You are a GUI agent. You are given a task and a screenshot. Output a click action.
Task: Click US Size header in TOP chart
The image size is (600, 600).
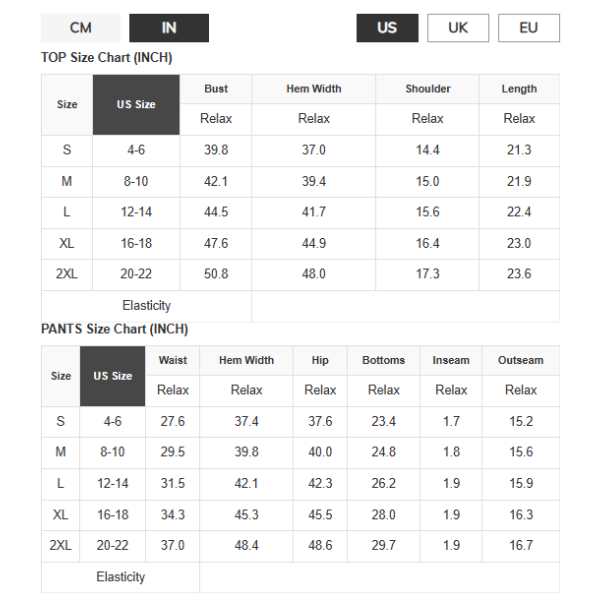[x=137, y=104]
